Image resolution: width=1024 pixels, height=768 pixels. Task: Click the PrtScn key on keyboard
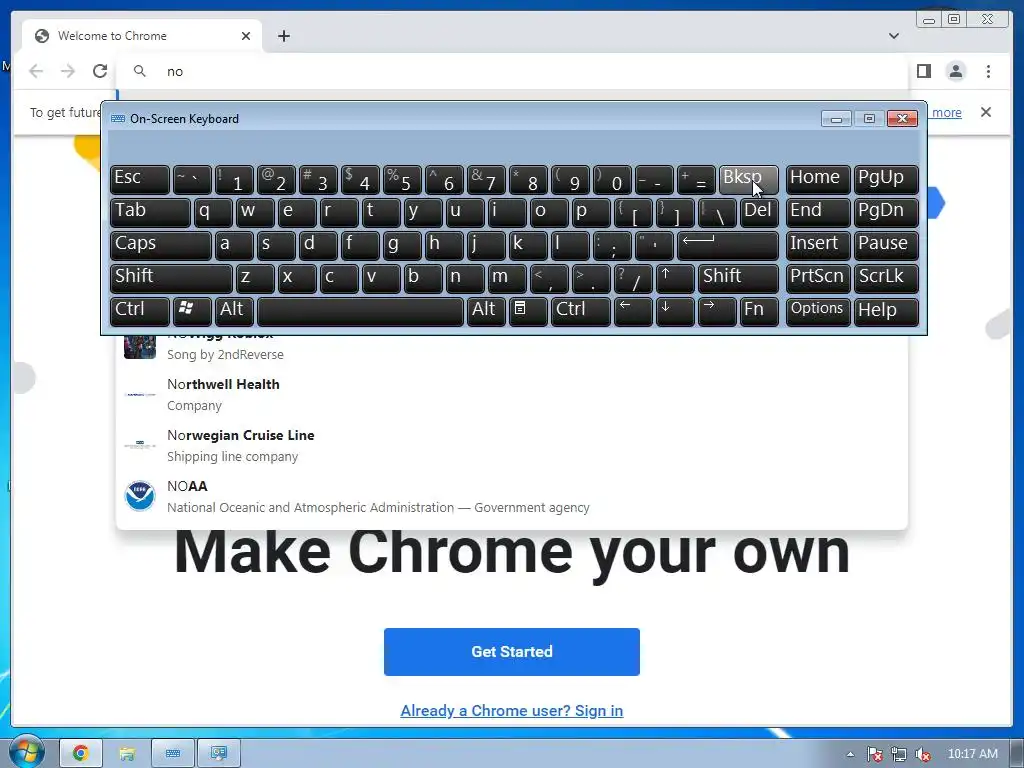[818, 279]
